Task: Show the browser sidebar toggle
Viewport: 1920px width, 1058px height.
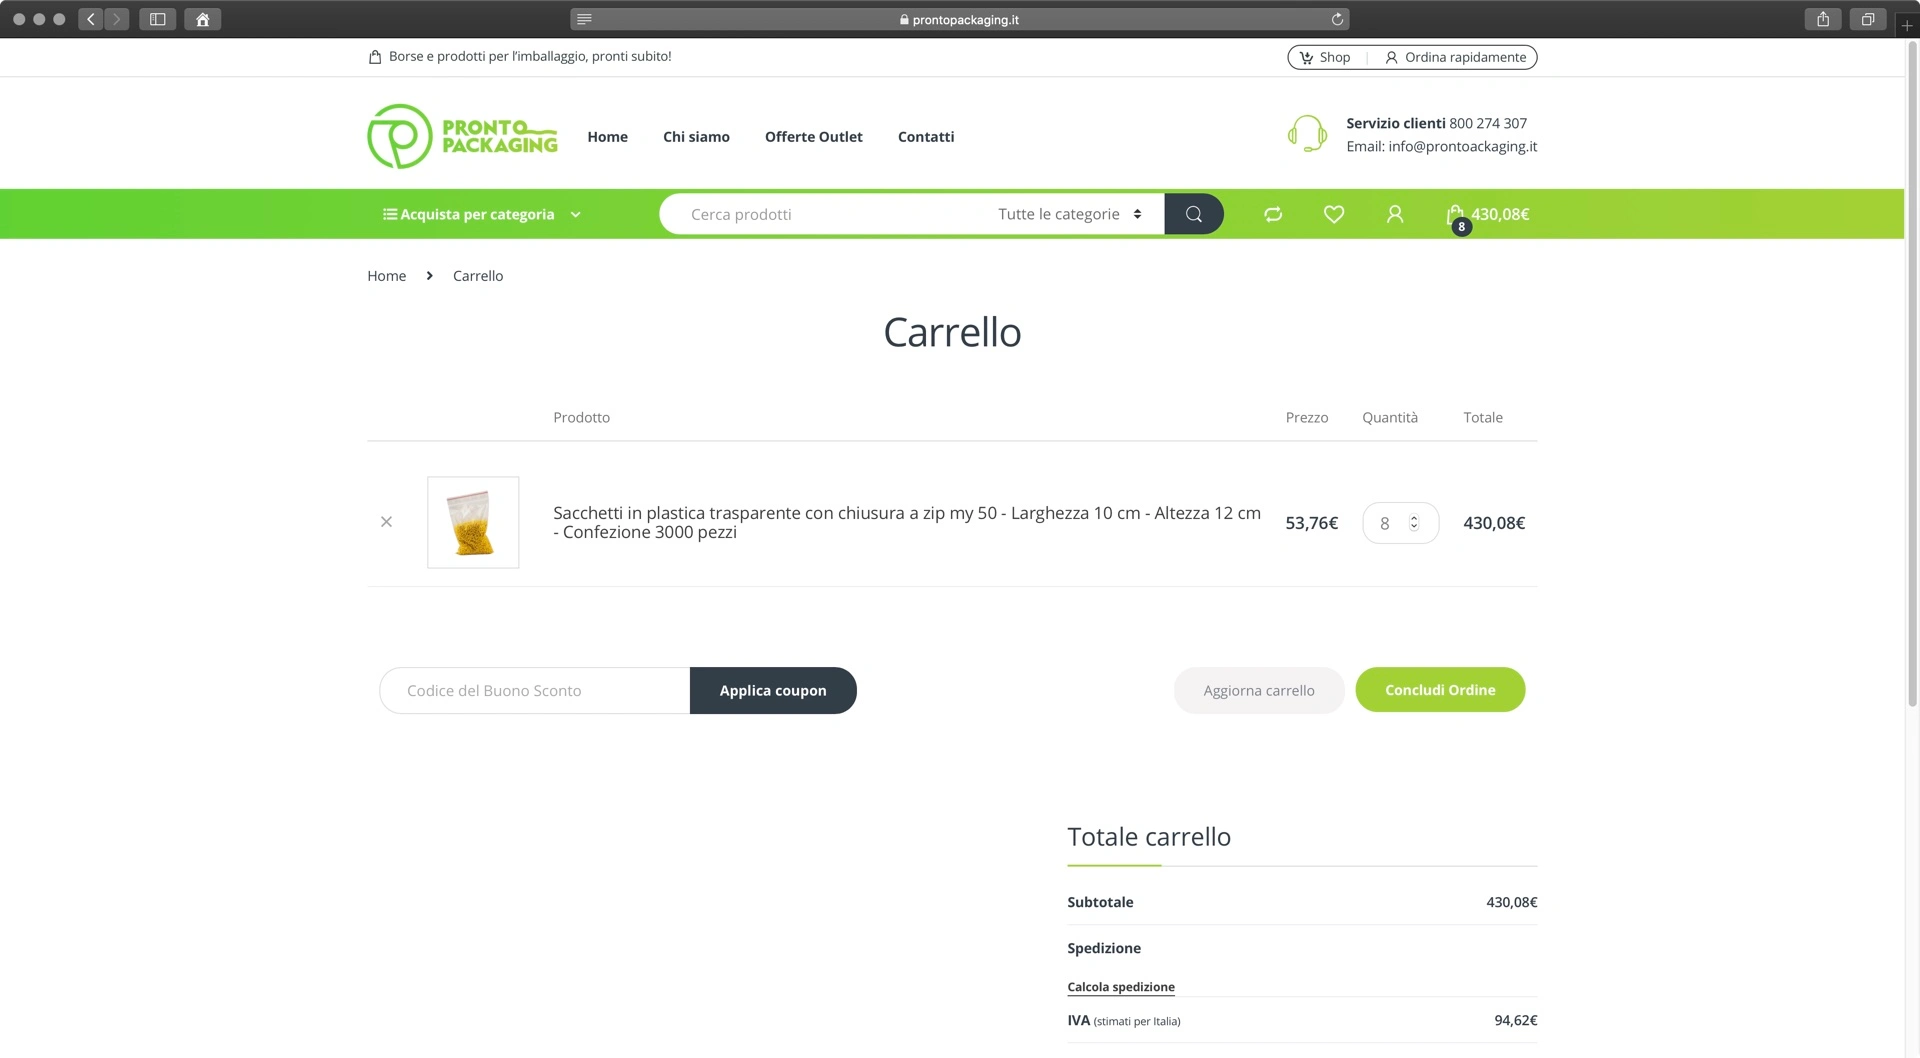Action: tap(157, 19)
